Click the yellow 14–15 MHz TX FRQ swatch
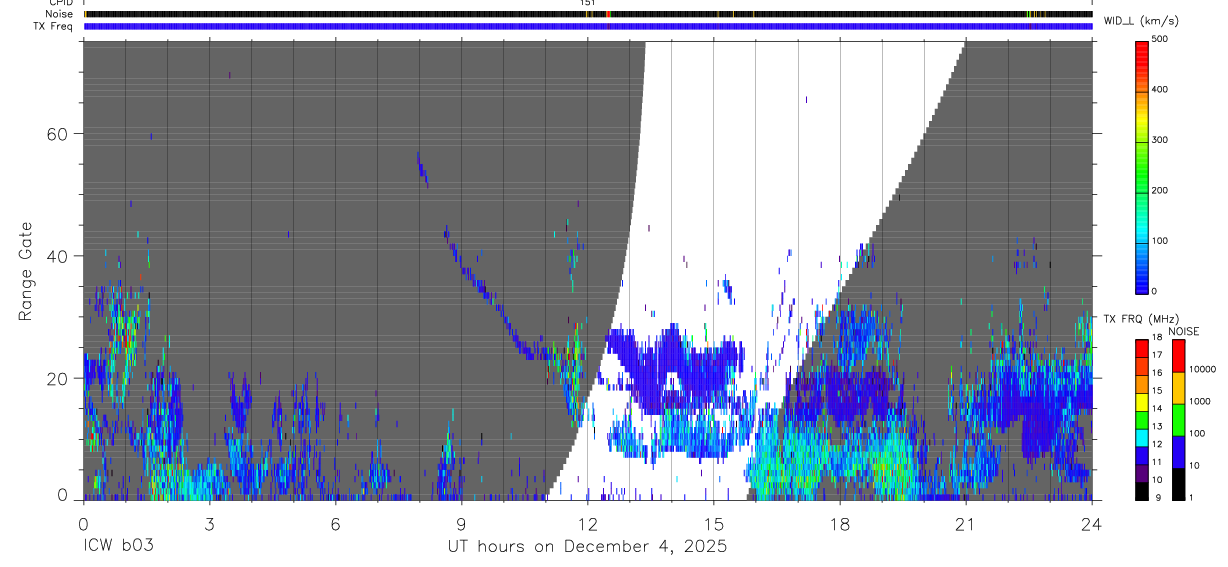1228x567 pixels. pos(1142,400)
